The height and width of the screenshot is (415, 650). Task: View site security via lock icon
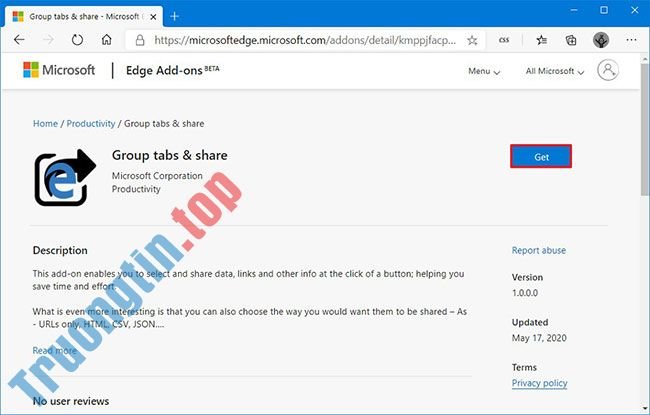[x=140, y=40]
